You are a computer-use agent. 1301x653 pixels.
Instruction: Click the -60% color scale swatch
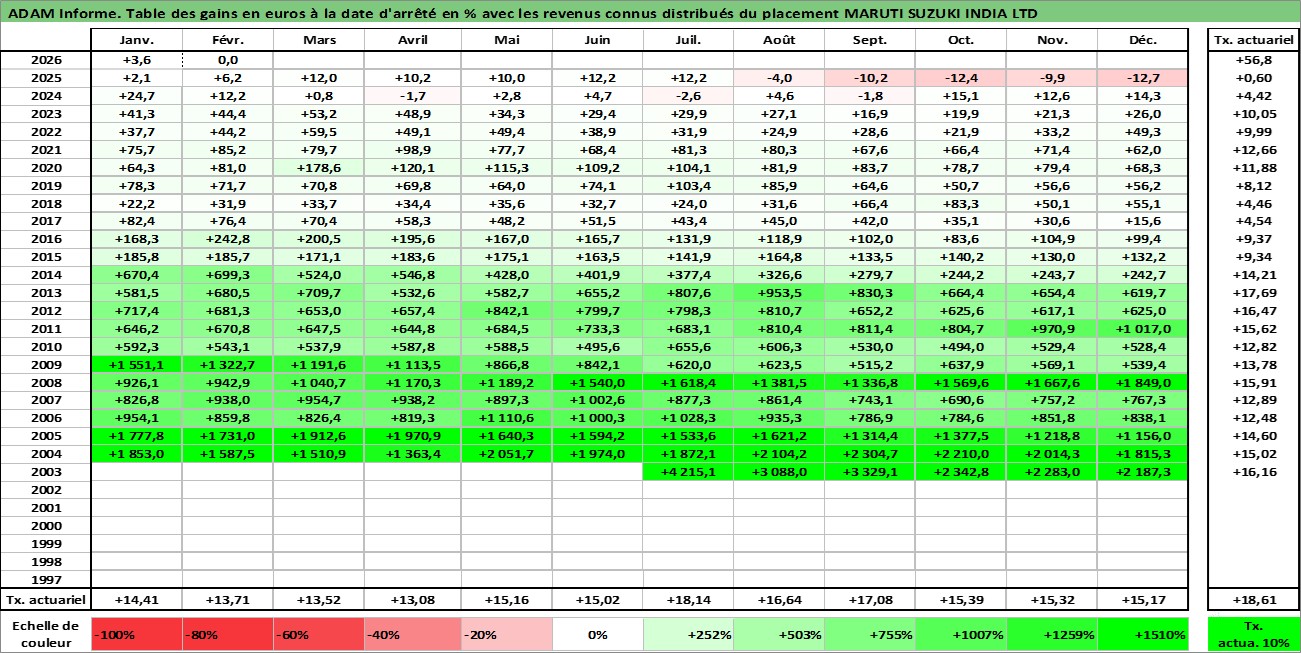pyautogui.click(x=318, y=634)
